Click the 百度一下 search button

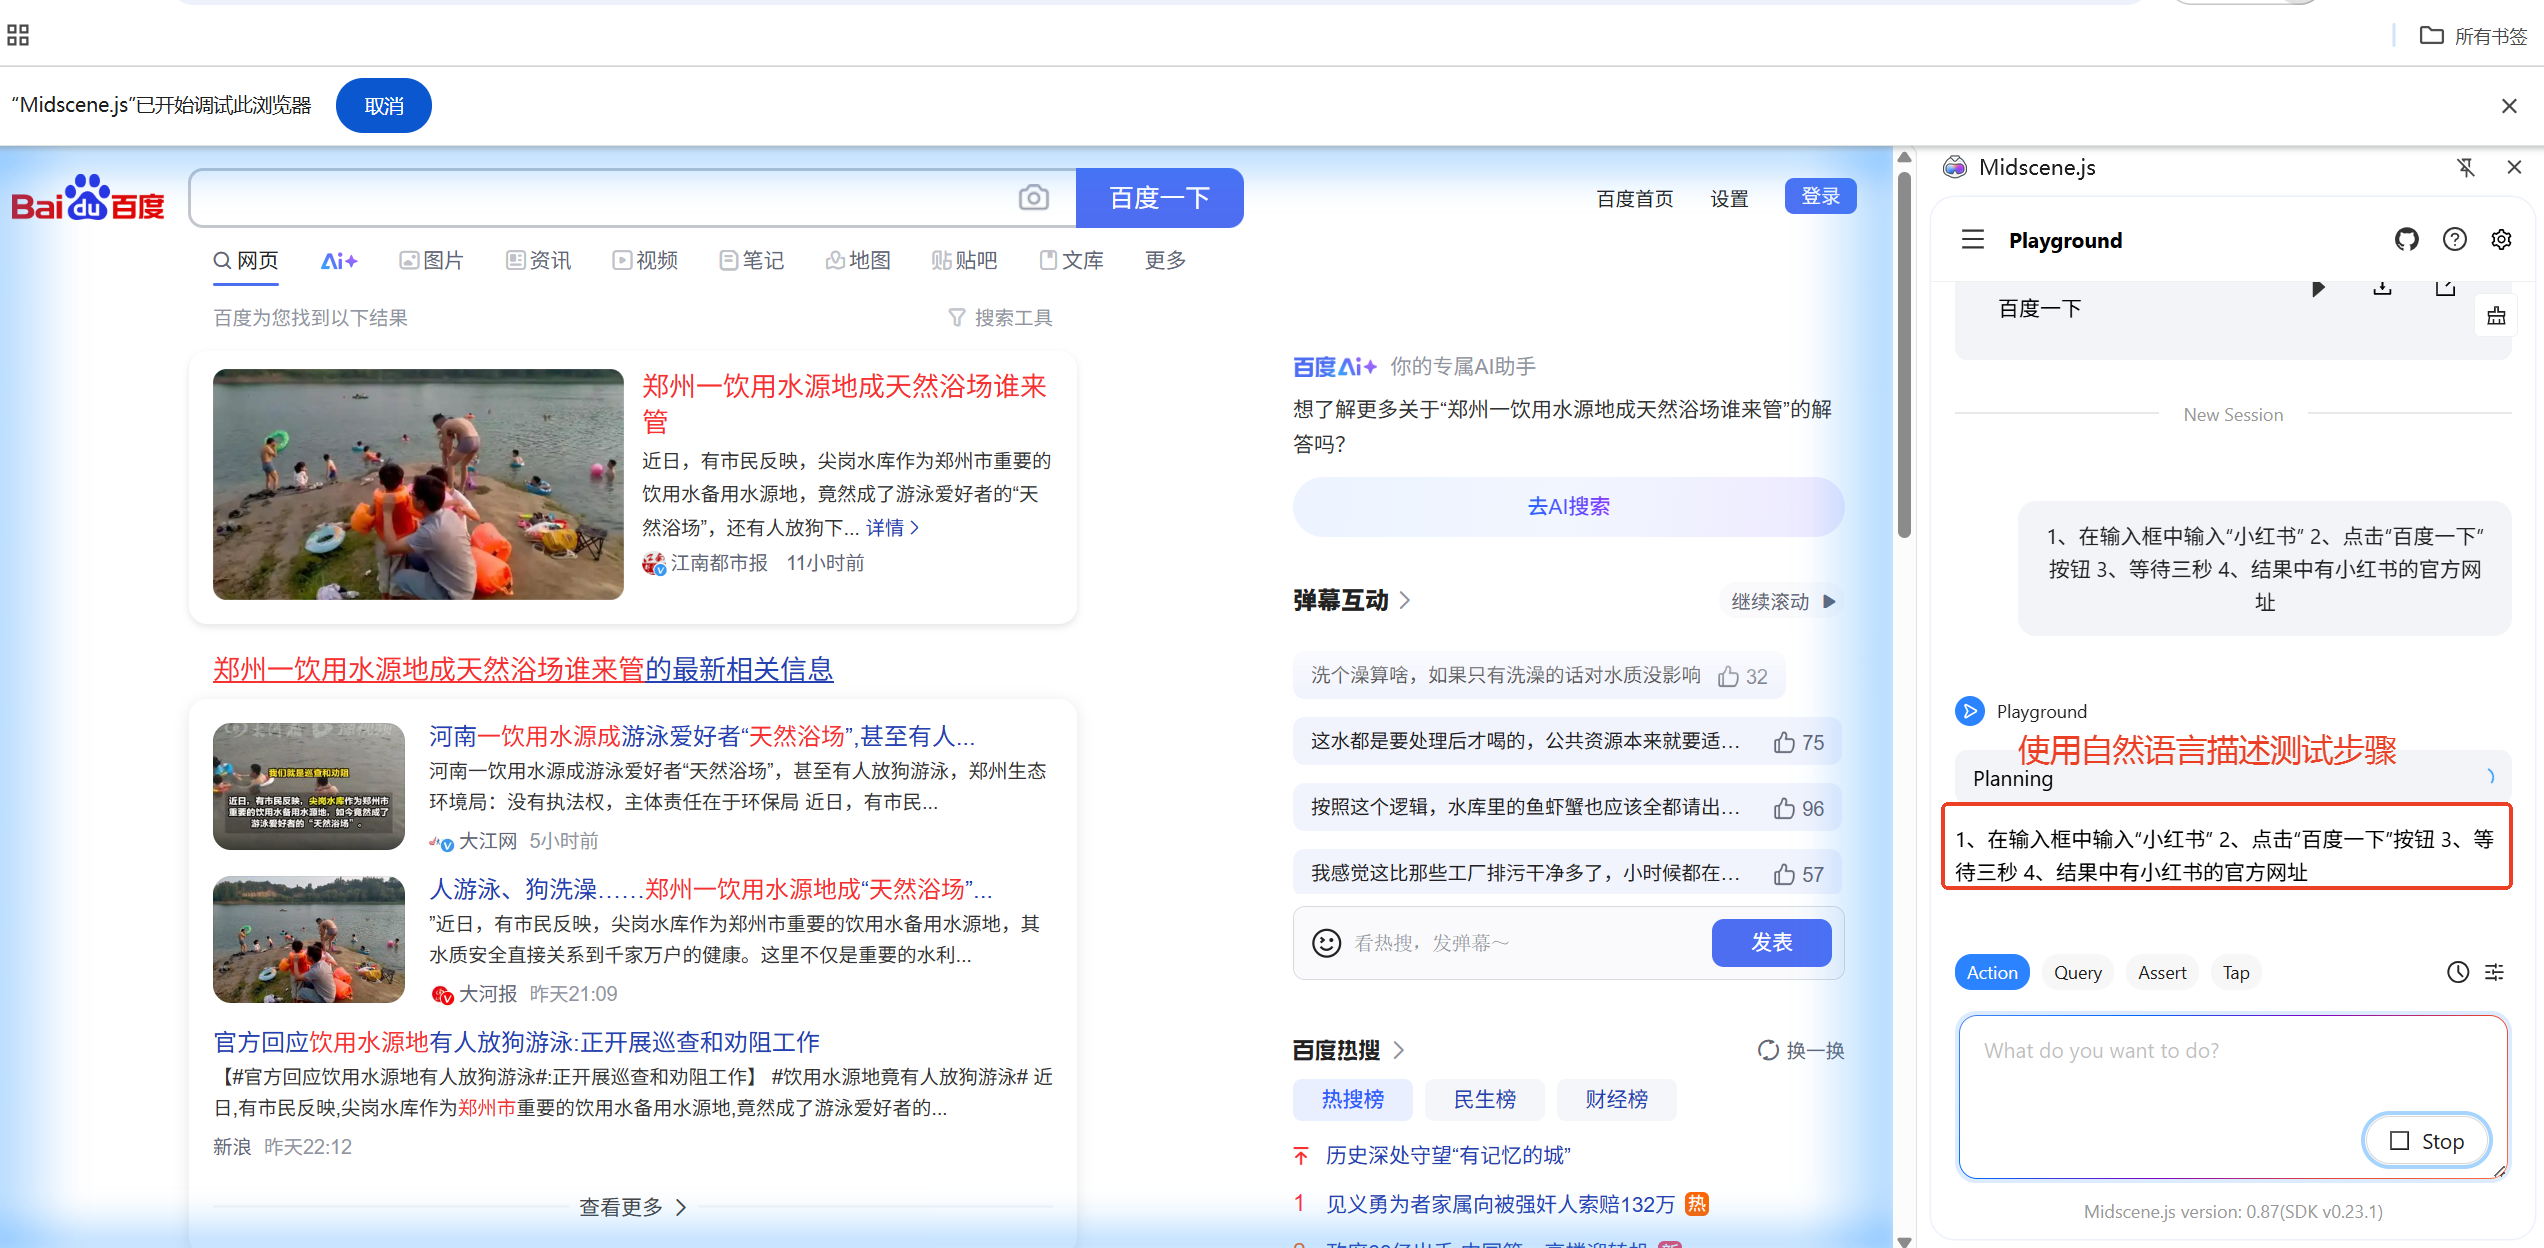coord(1159,198)
